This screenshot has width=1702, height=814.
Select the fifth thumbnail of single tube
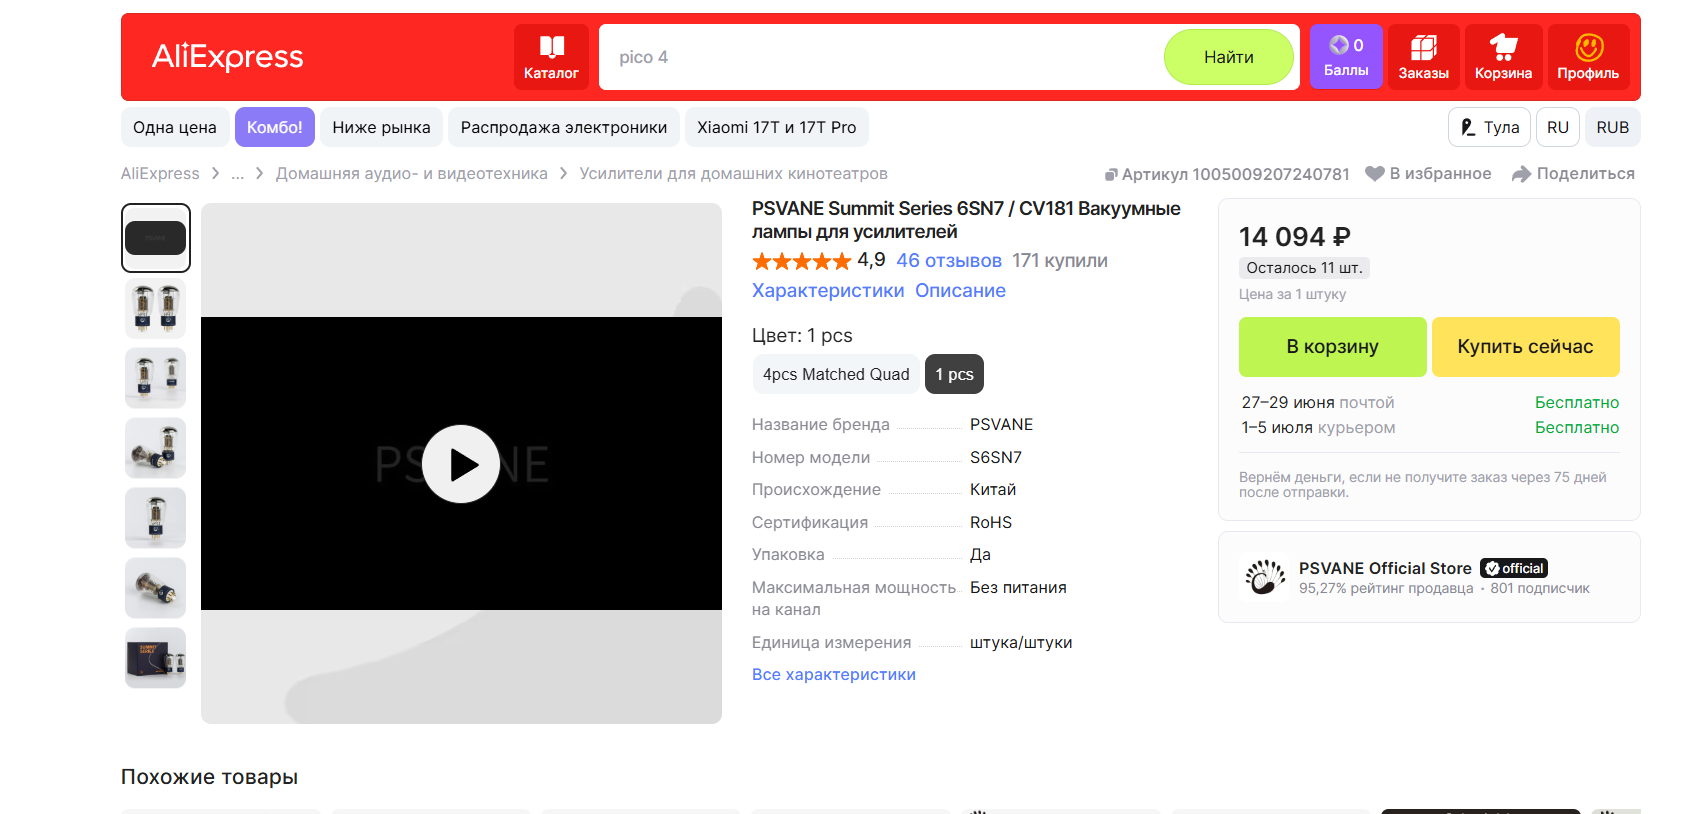[x=156, y=518]
